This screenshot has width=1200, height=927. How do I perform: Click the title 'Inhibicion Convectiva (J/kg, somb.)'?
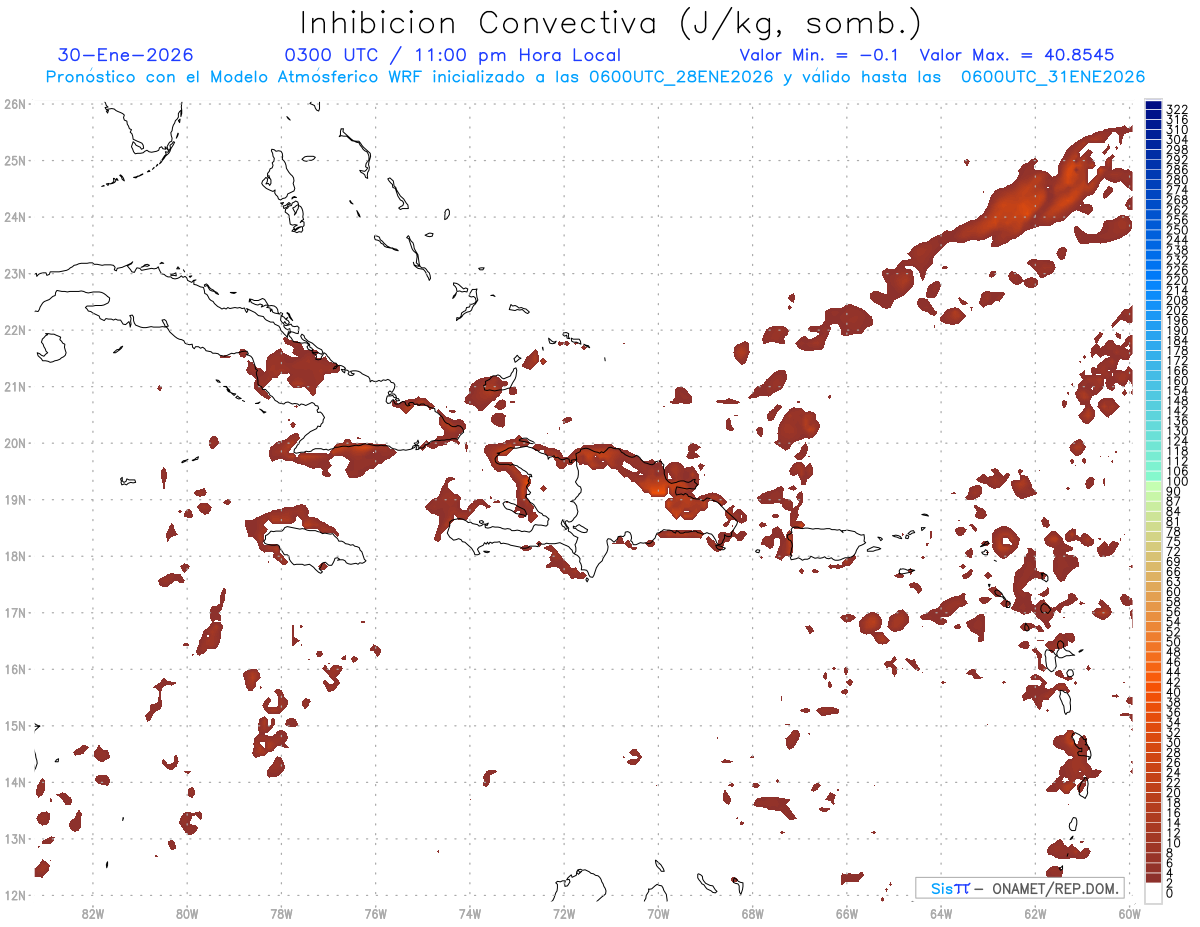click(x=611, y=24)
